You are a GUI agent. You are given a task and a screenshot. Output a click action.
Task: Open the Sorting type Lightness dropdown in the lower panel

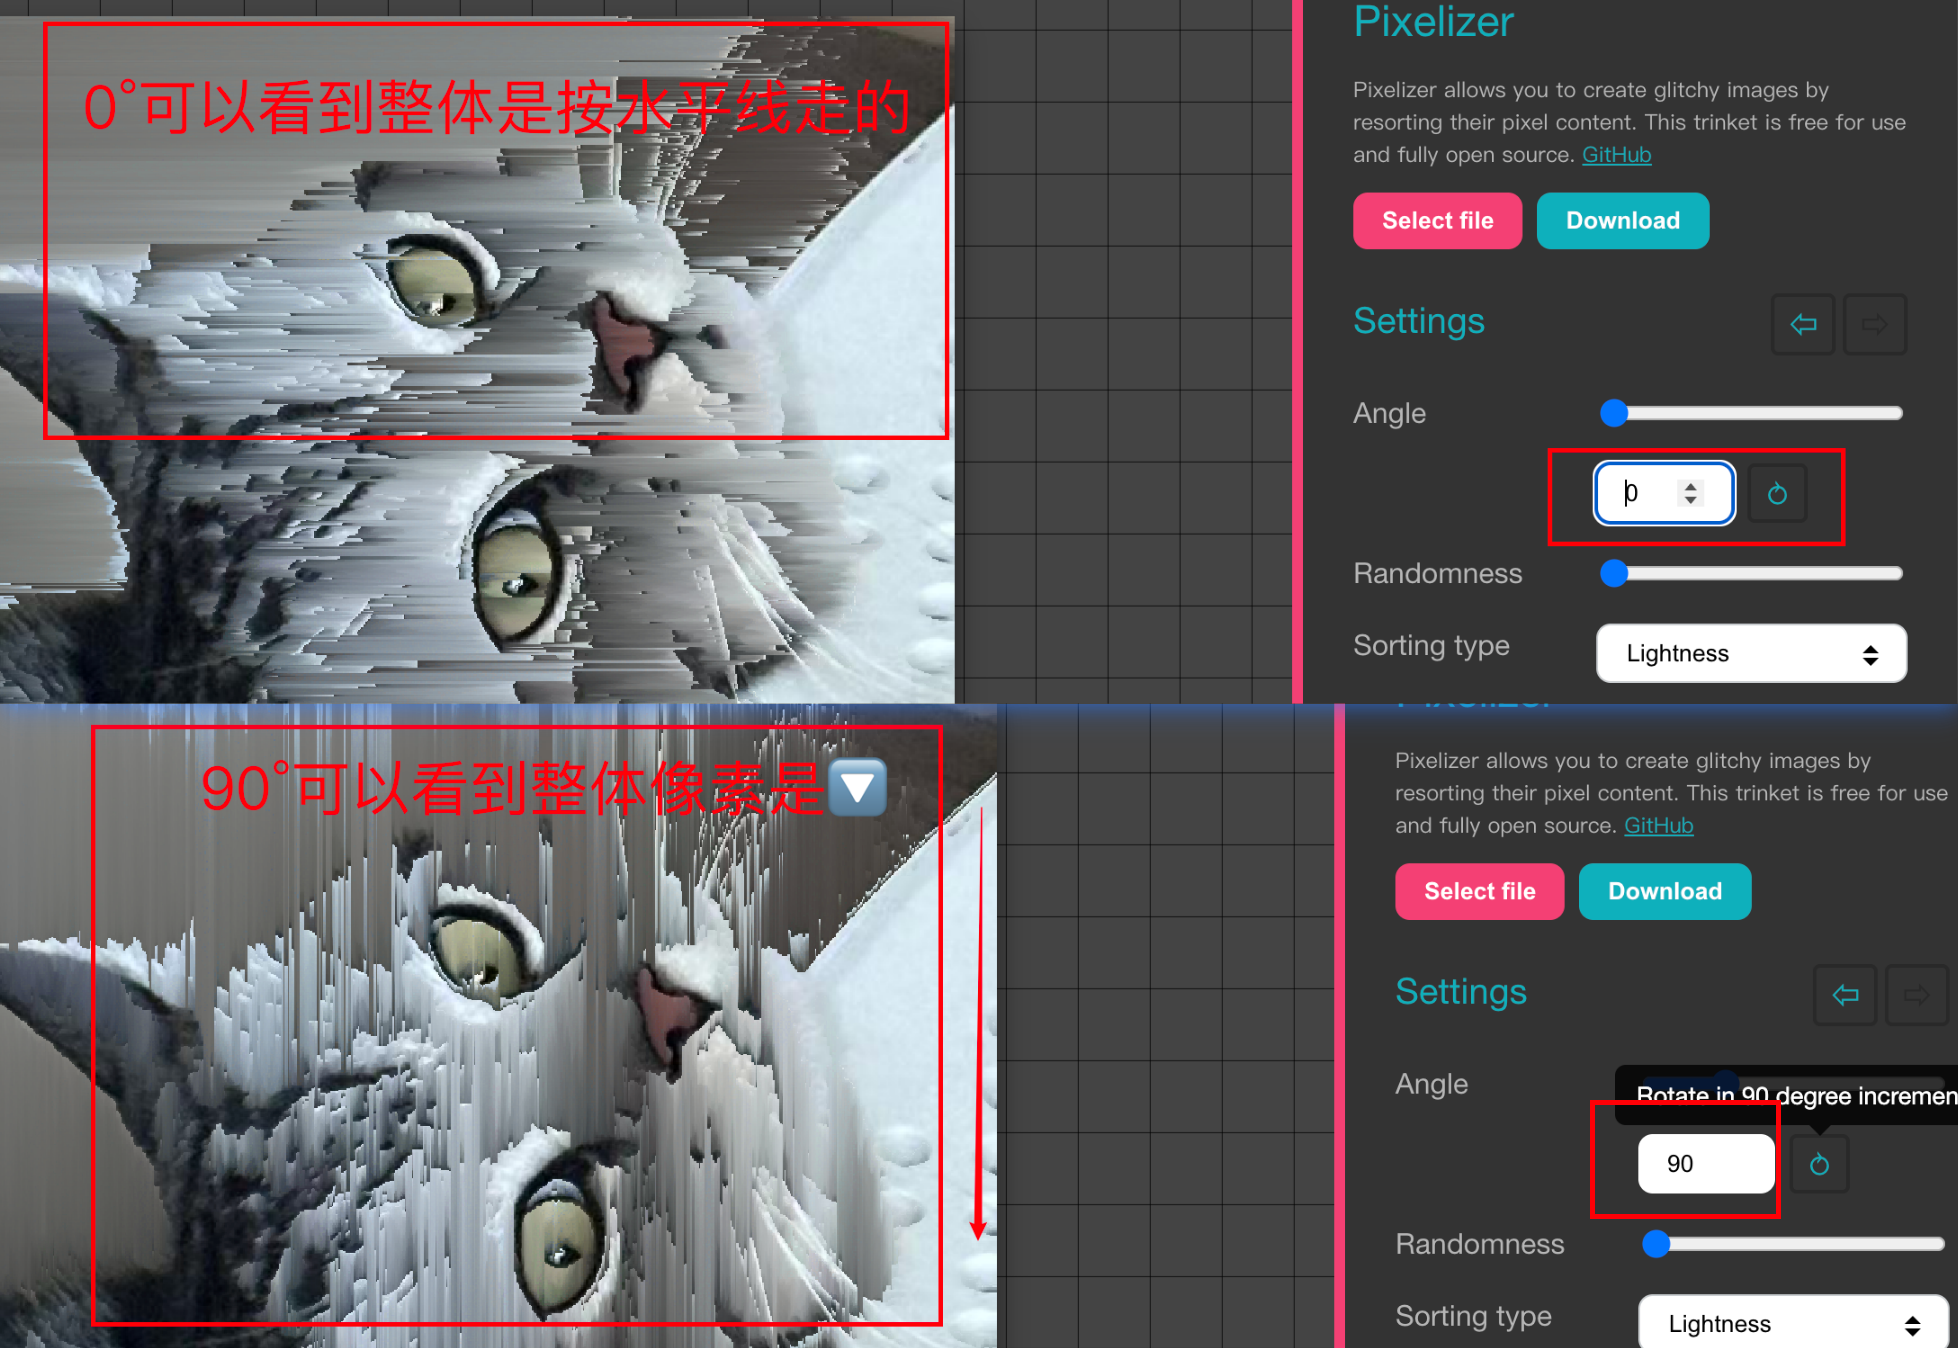pos(1793,1323)
